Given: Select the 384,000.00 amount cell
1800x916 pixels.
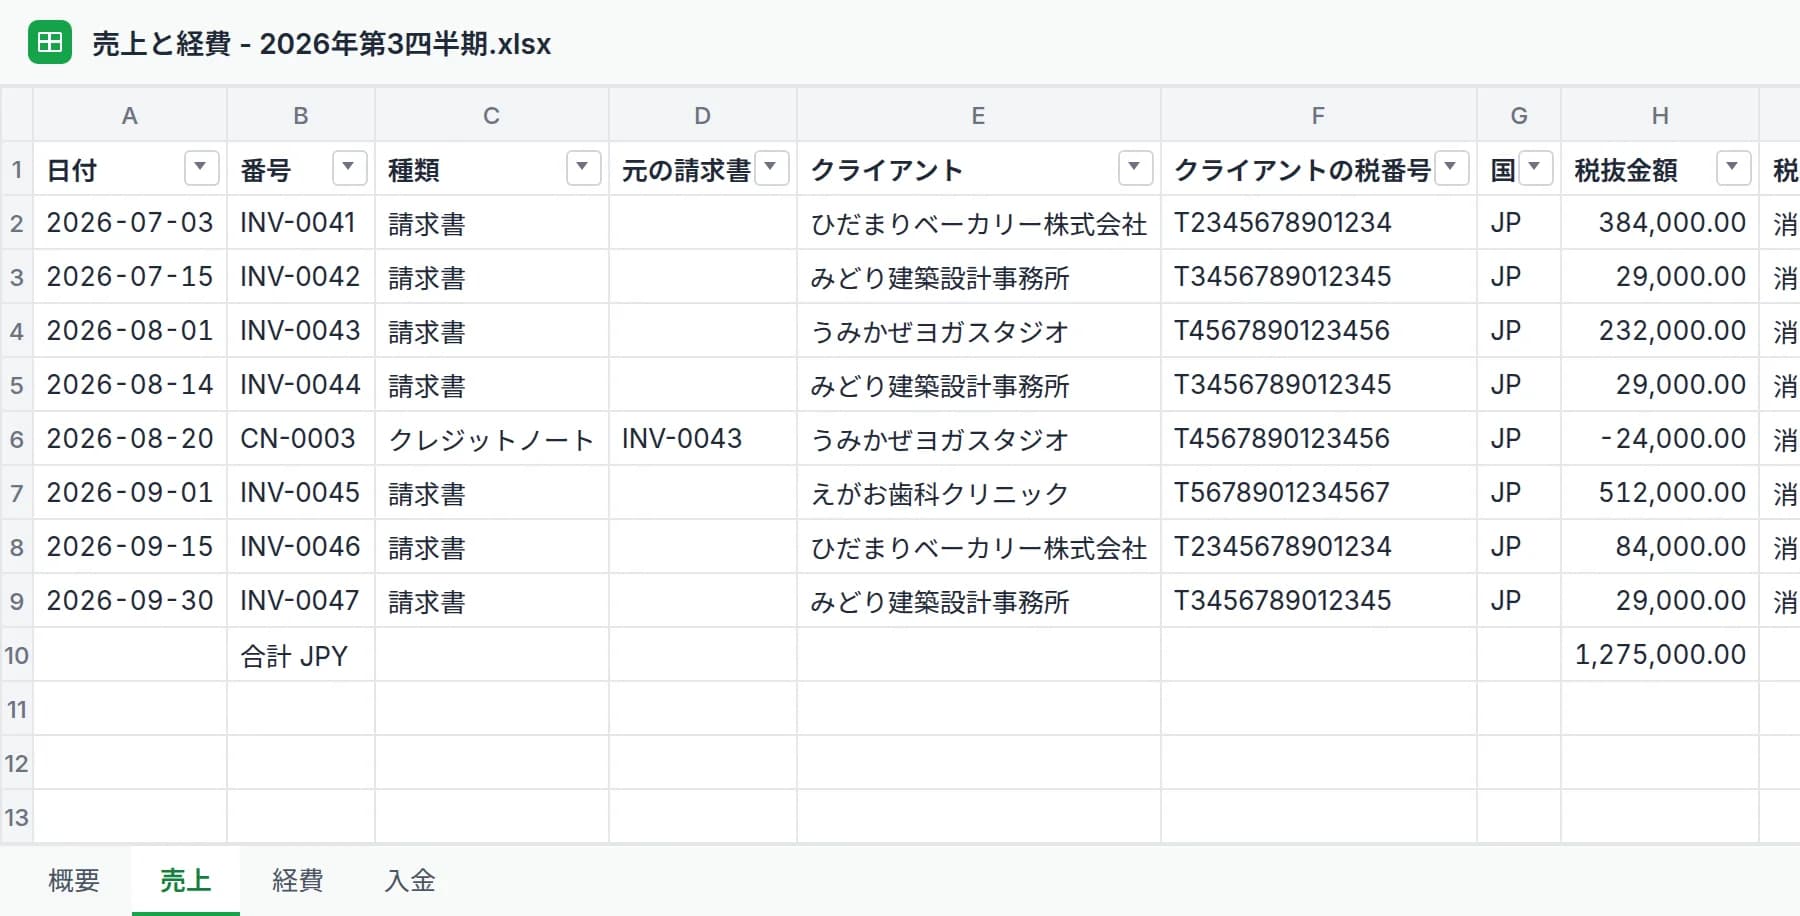Looking at the screenshot, I should point(1660,222).
